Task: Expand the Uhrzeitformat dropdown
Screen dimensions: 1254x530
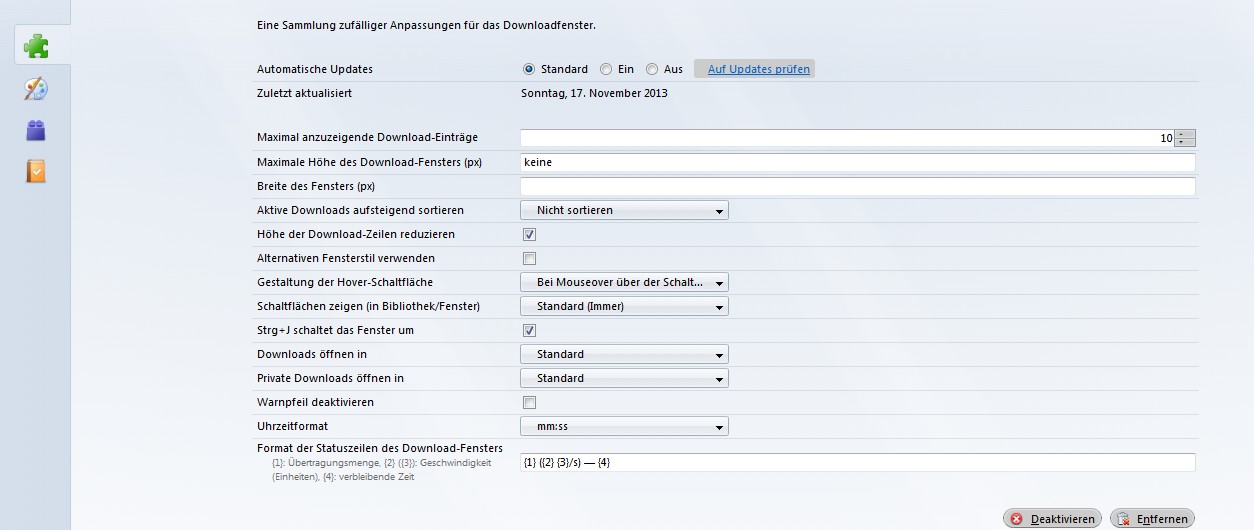Action: tap(624, 427)
